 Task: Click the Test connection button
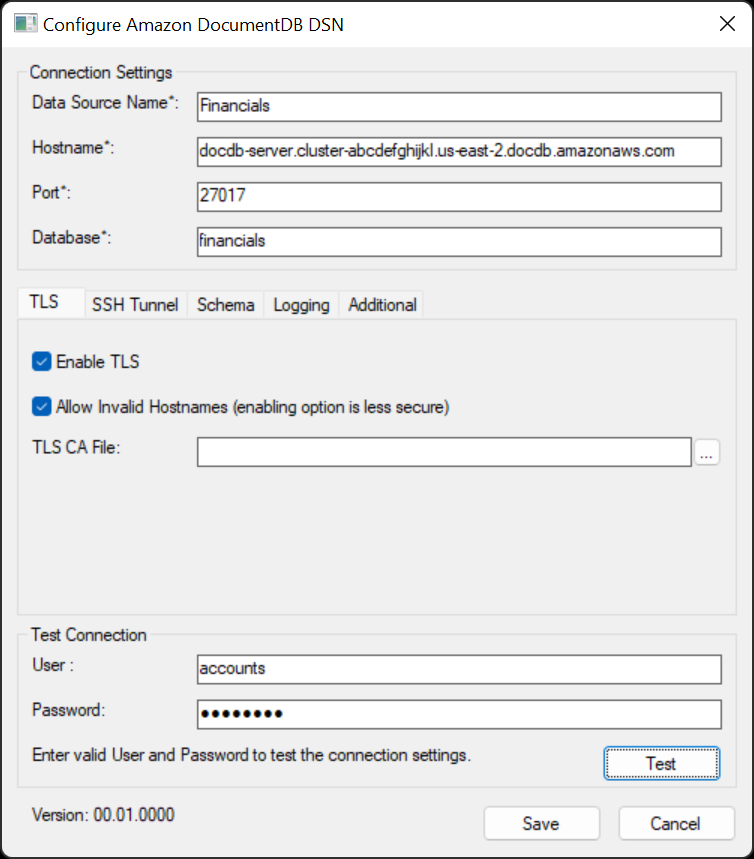661,763
